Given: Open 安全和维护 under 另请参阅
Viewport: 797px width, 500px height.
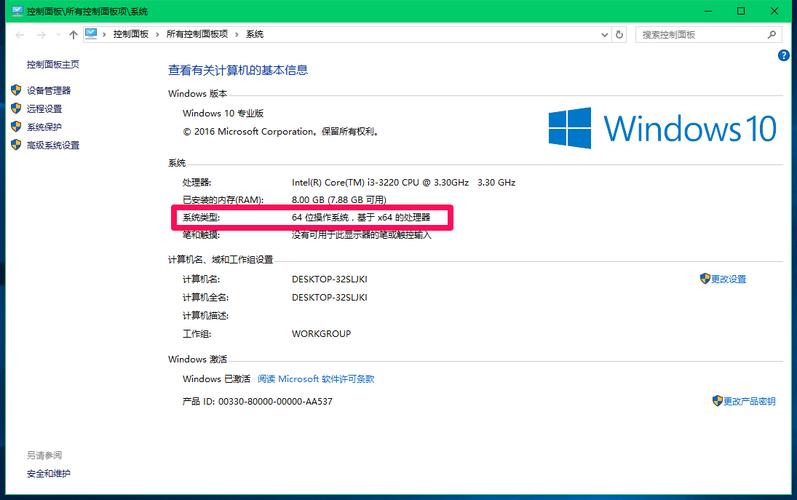Looking at the screenshot, I should (x=48, y=474).
